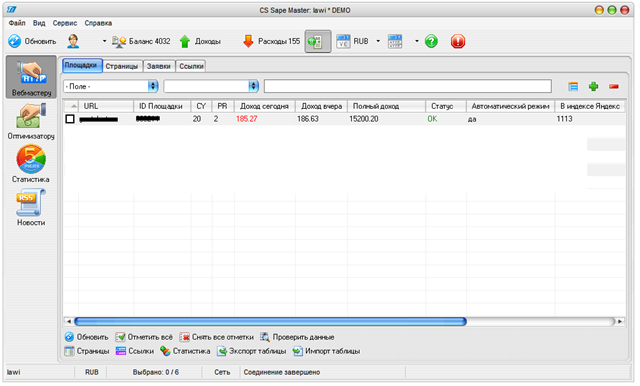Click the sort arrow corner header cell
The height and width of the screenshot is (386, 640).
pos(71,106)
